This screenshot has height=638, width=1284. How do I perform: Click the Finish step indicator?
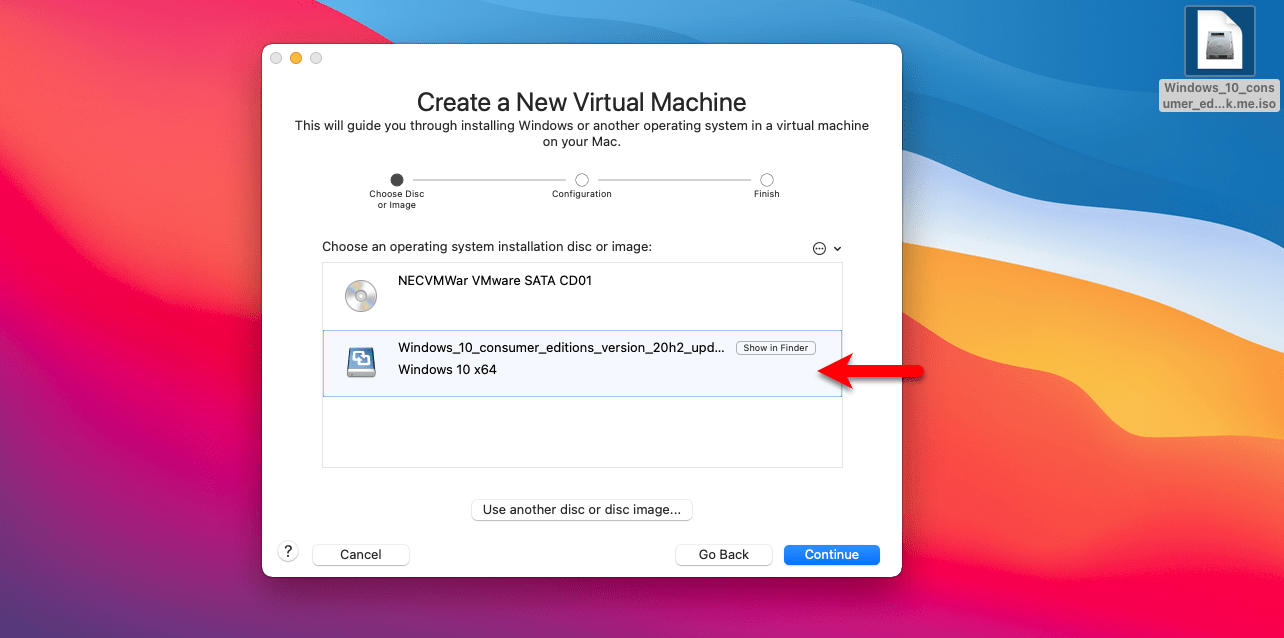(x=766, y=180)
